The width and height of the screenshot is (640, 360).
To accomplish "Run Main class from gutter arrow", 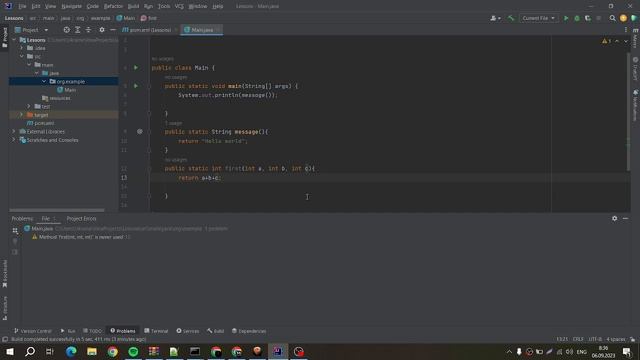I will point(136,68).
